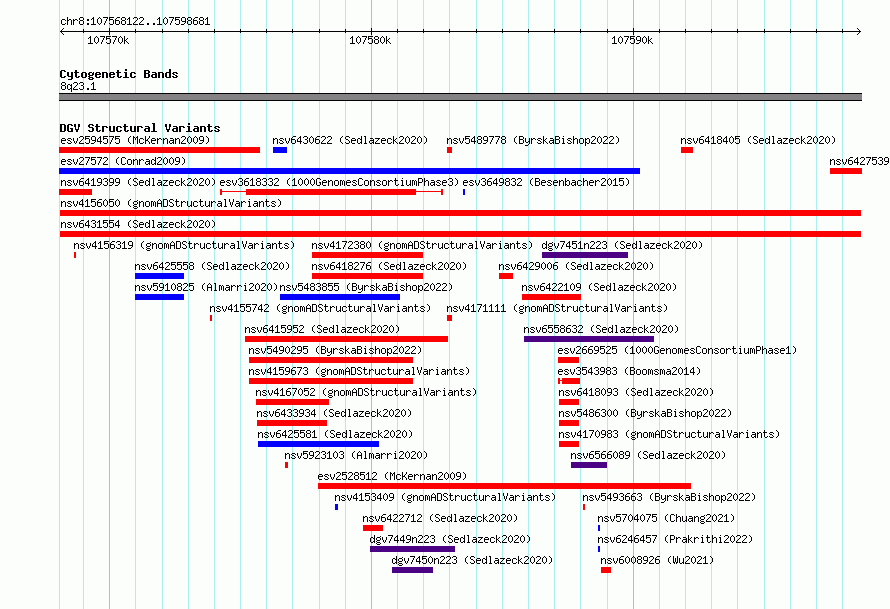Select nsv6566089 (Sedlazeck2020) label
Image resolution: width=890 pixels, height=609 pixels.
tap(648, 455)
